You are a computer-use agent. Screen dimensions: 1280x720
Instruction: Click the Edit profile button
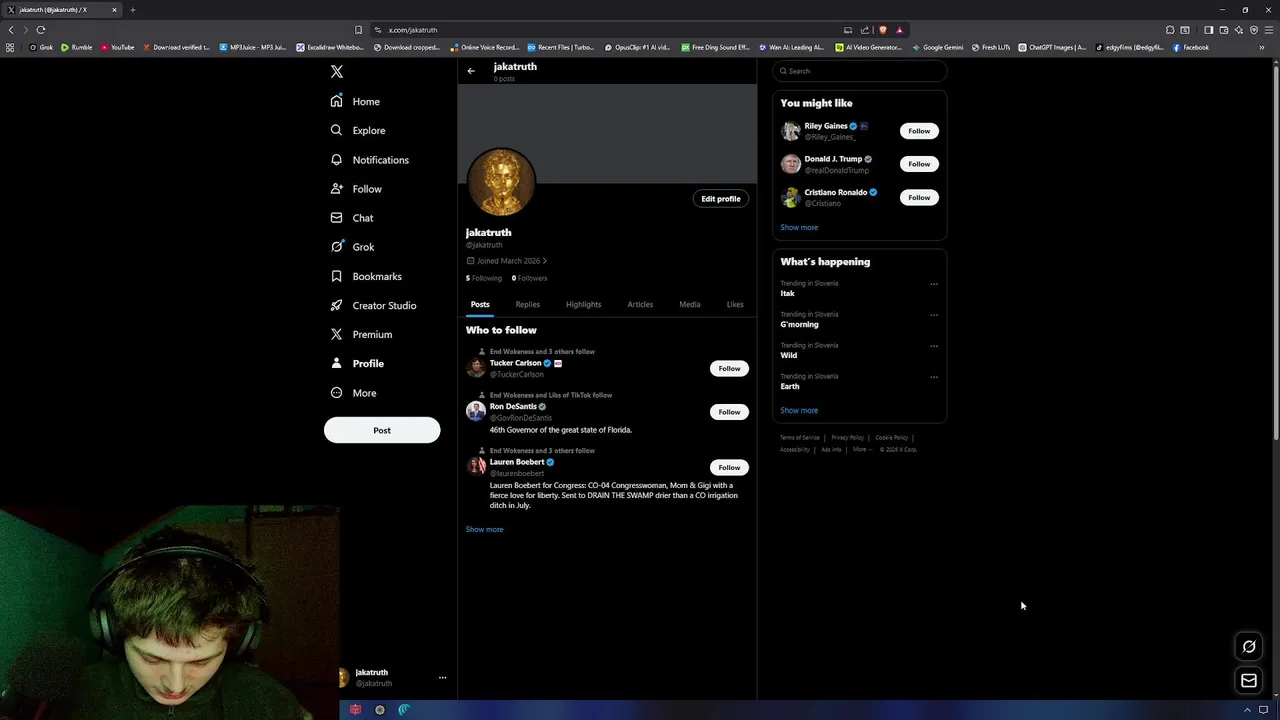point(721,199)
